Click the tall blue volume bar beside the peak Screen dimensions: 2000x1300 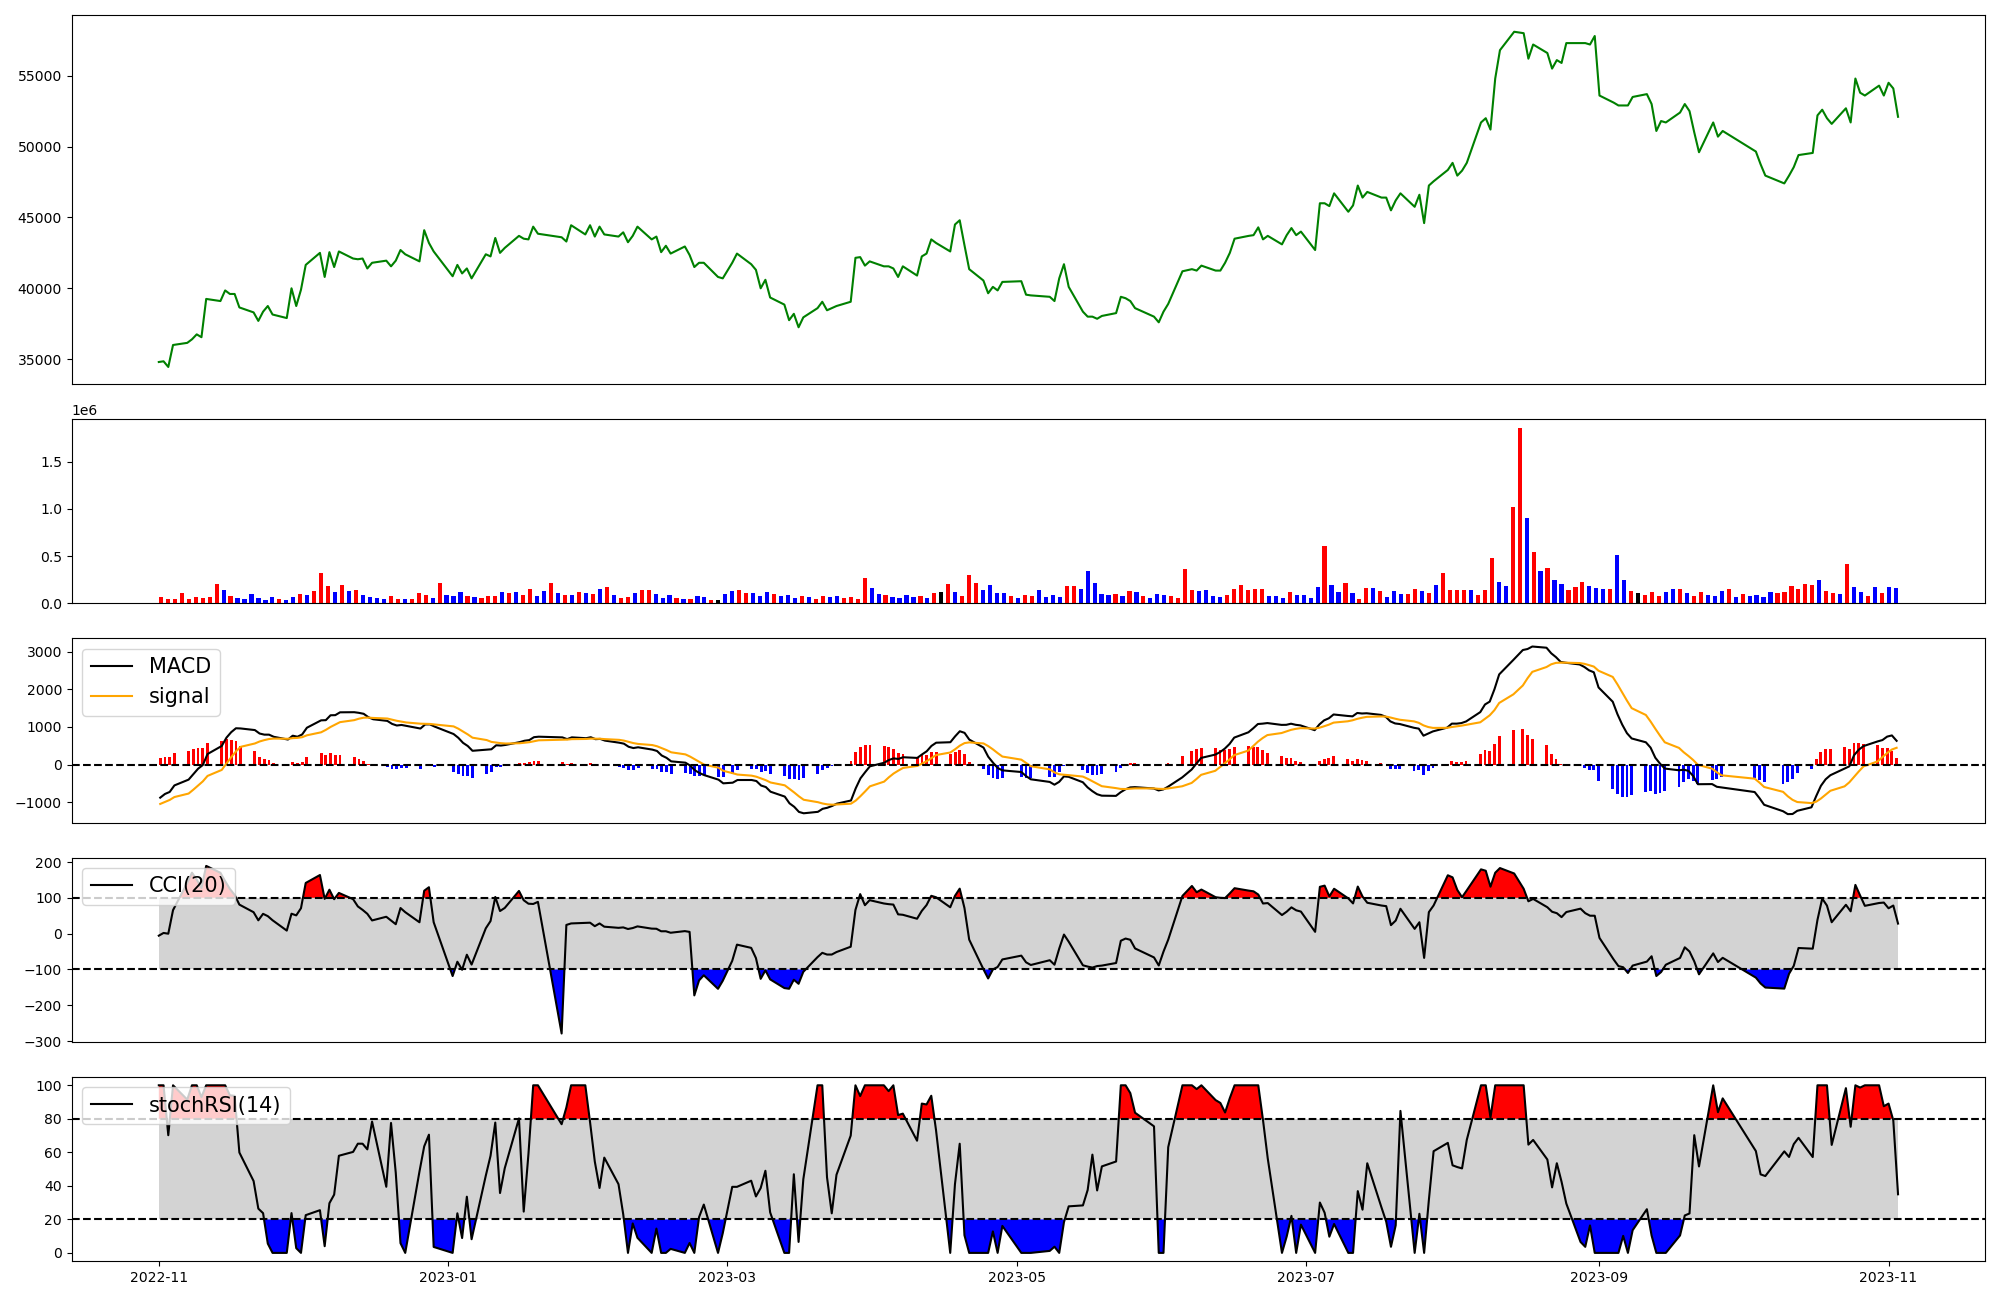click(1527, 560)
